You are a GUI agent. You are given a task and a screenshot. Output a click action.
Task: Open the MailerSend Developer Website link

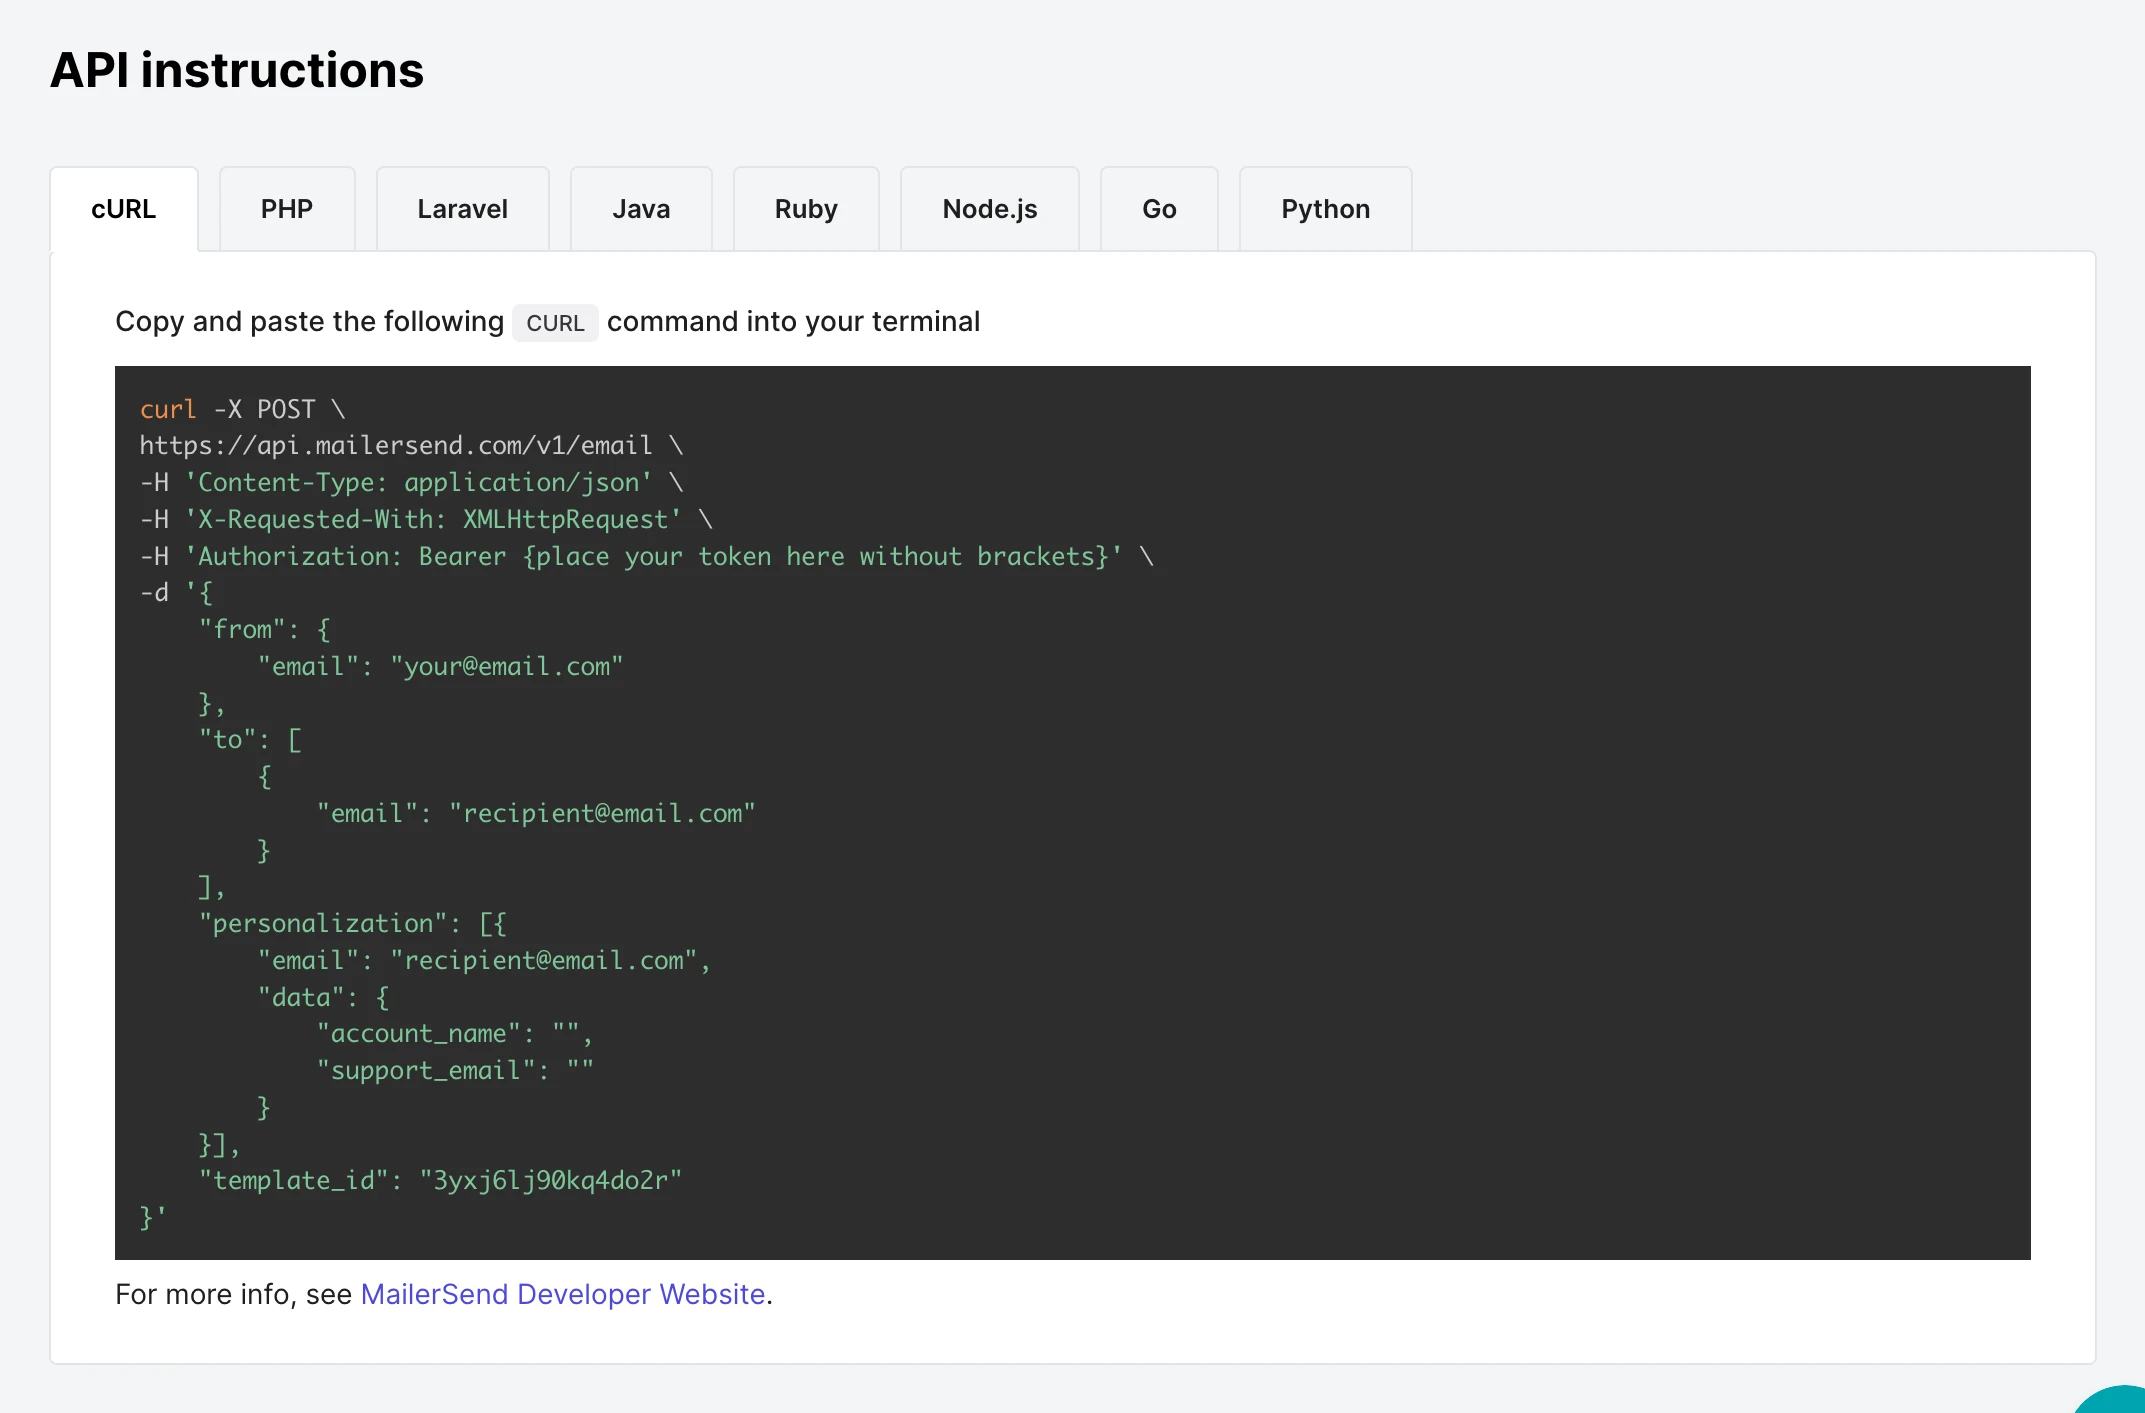[x=562, y=1294]
